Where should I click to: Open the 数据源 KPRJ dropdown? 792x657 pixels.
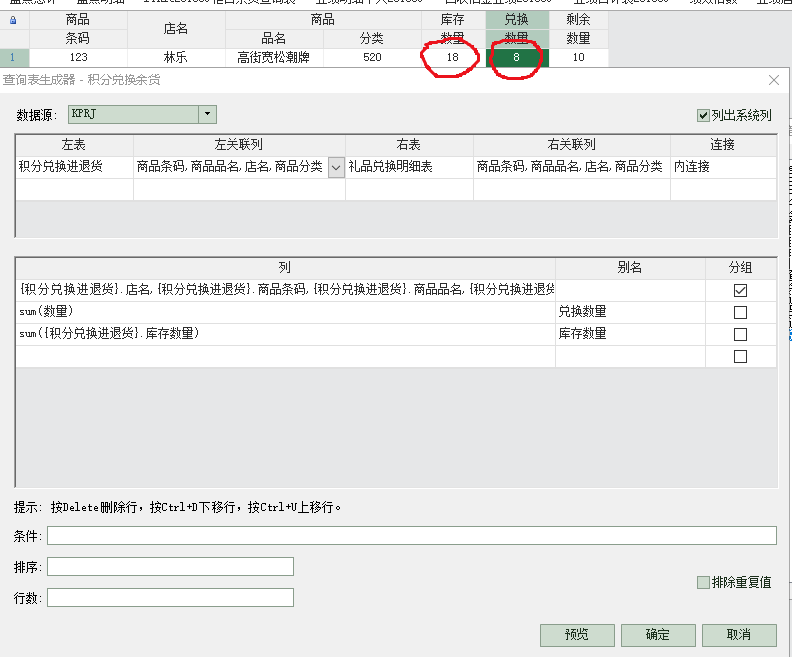click(207, 115)
